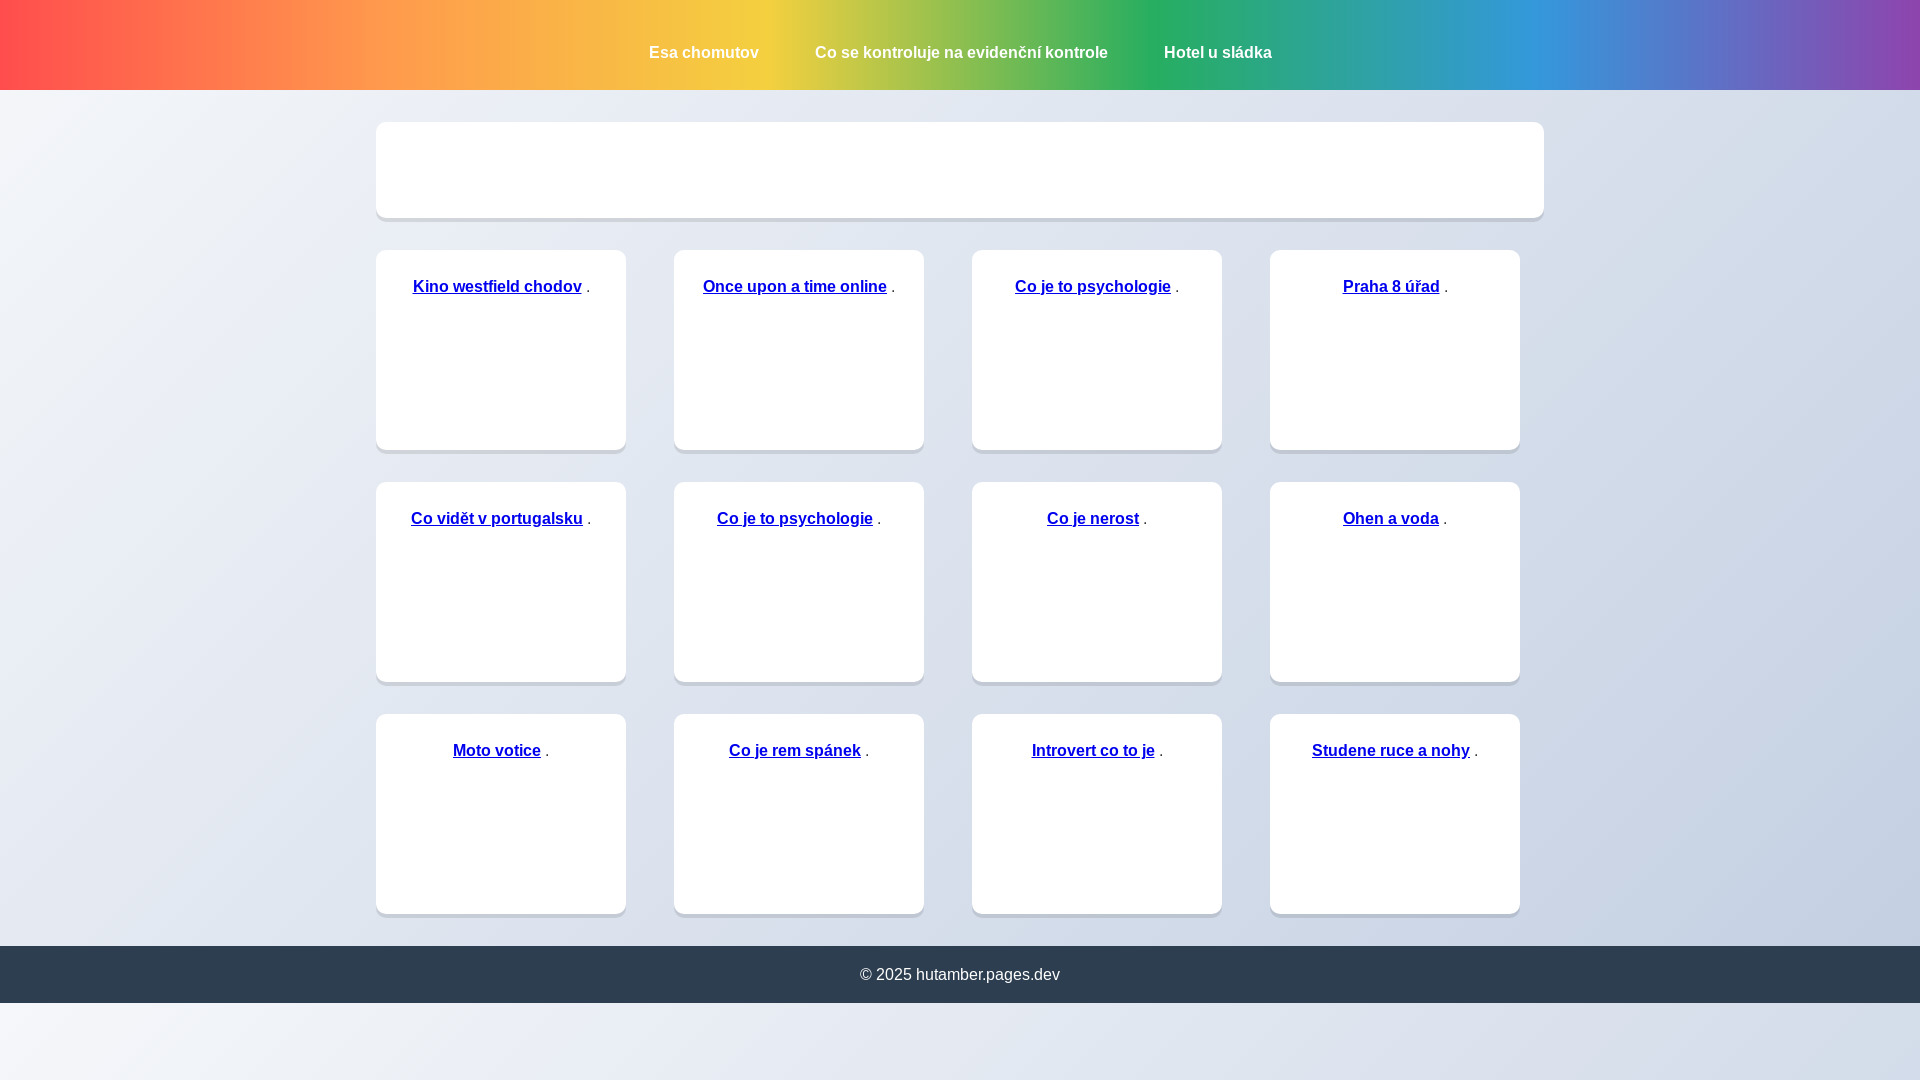Follow the 'Studene ruce a nohy' link
Screen dimensions: 1920x1080
tap(1390, 750)
